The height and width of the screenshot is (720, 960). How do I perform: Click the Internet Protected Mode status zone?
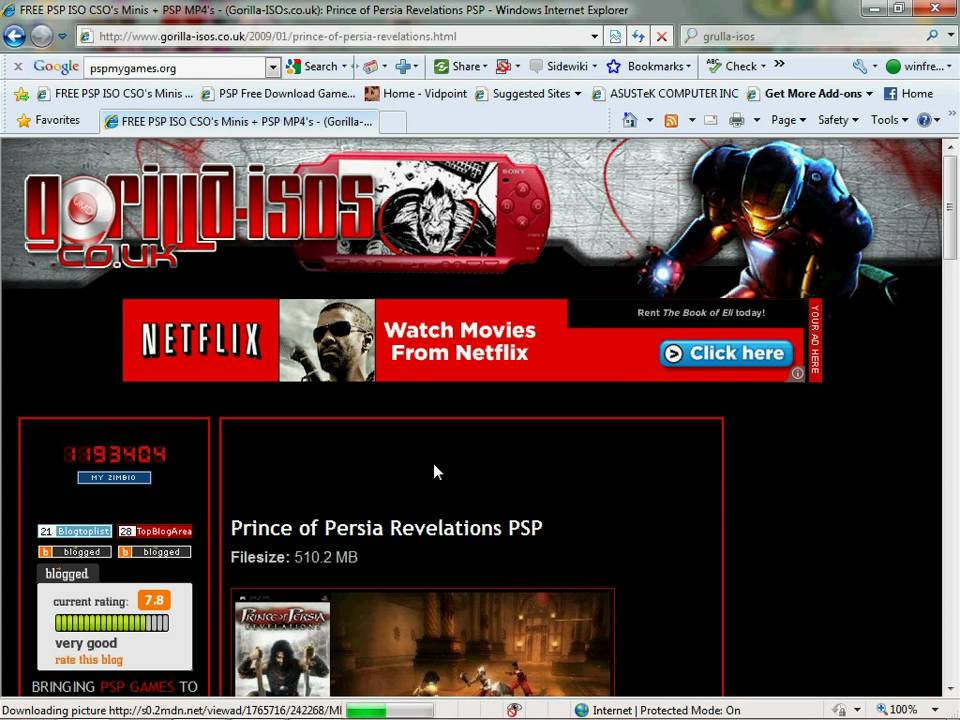[x=658, y=710]
